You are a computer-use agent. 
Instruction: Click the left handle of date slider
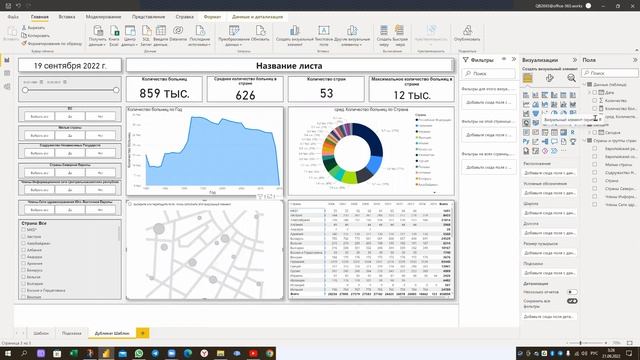[x=25, y=90]
